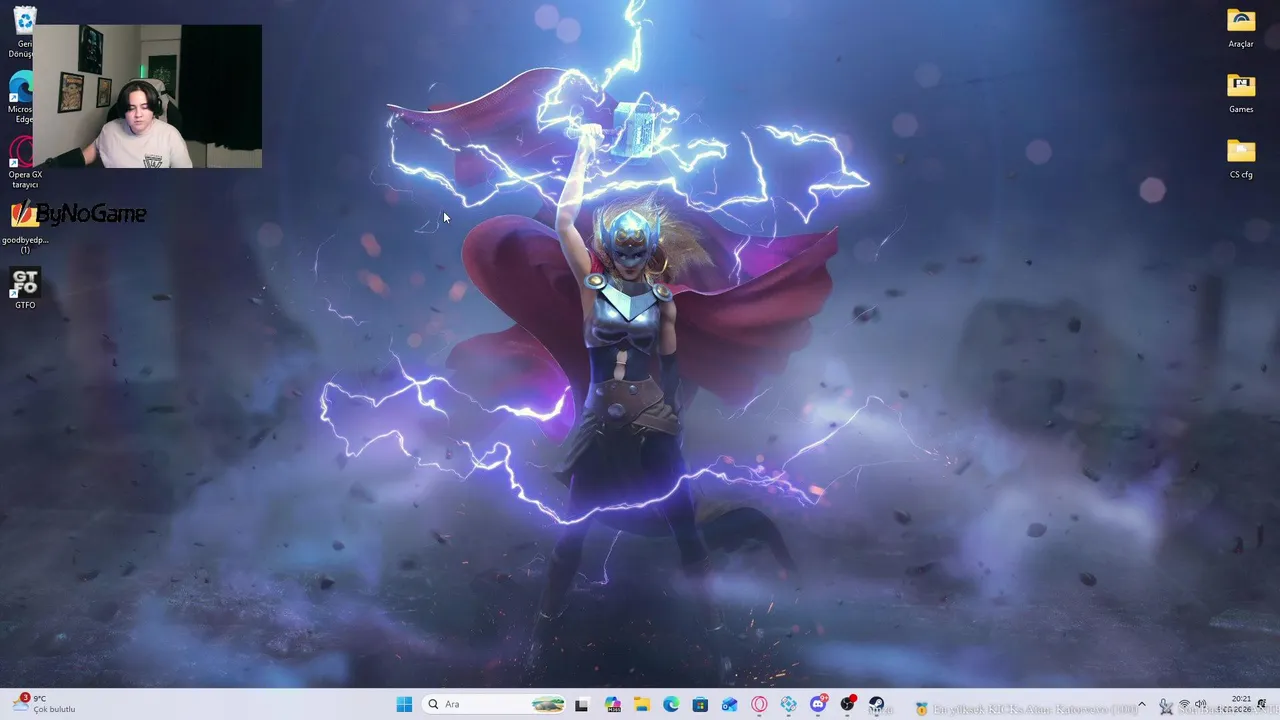Launch Microsoft 365 Copilot from taskbar

tap(613, 704)
